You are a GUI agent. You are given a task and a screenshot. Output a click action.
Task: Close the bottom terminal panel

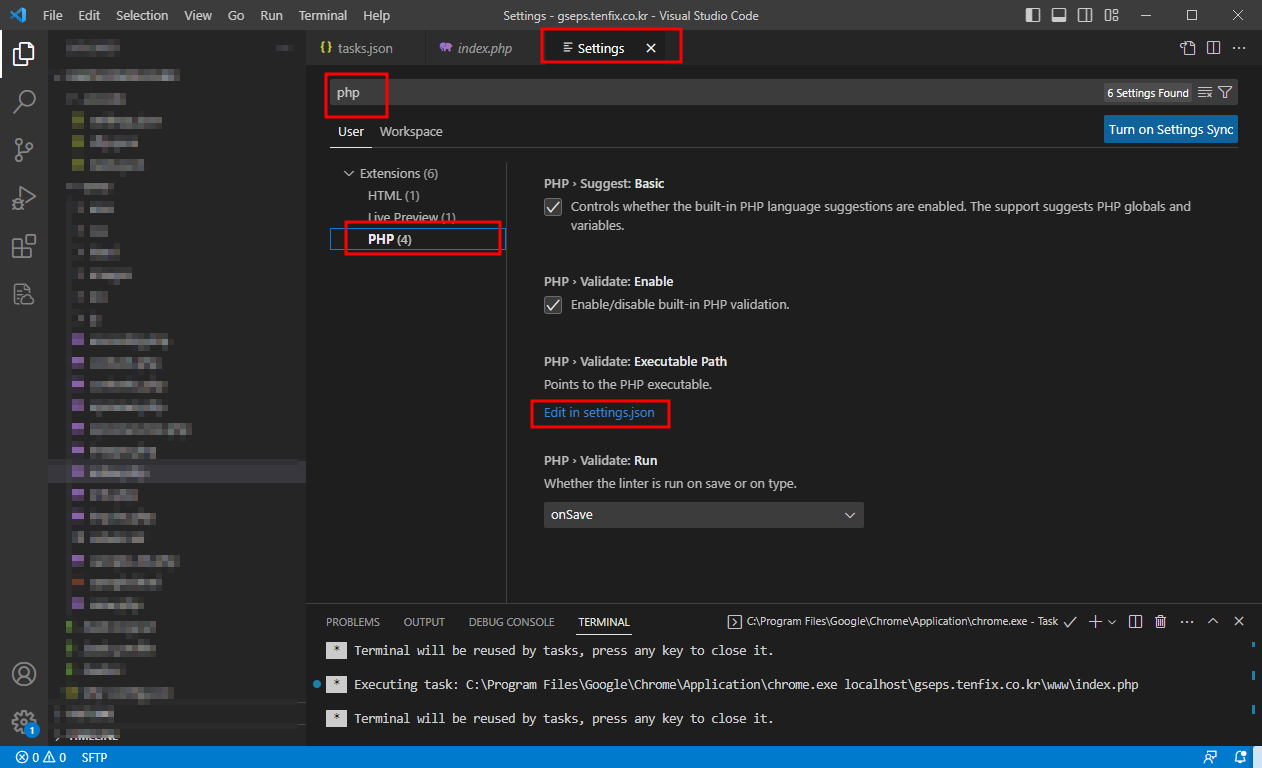tap(1239, 621)
